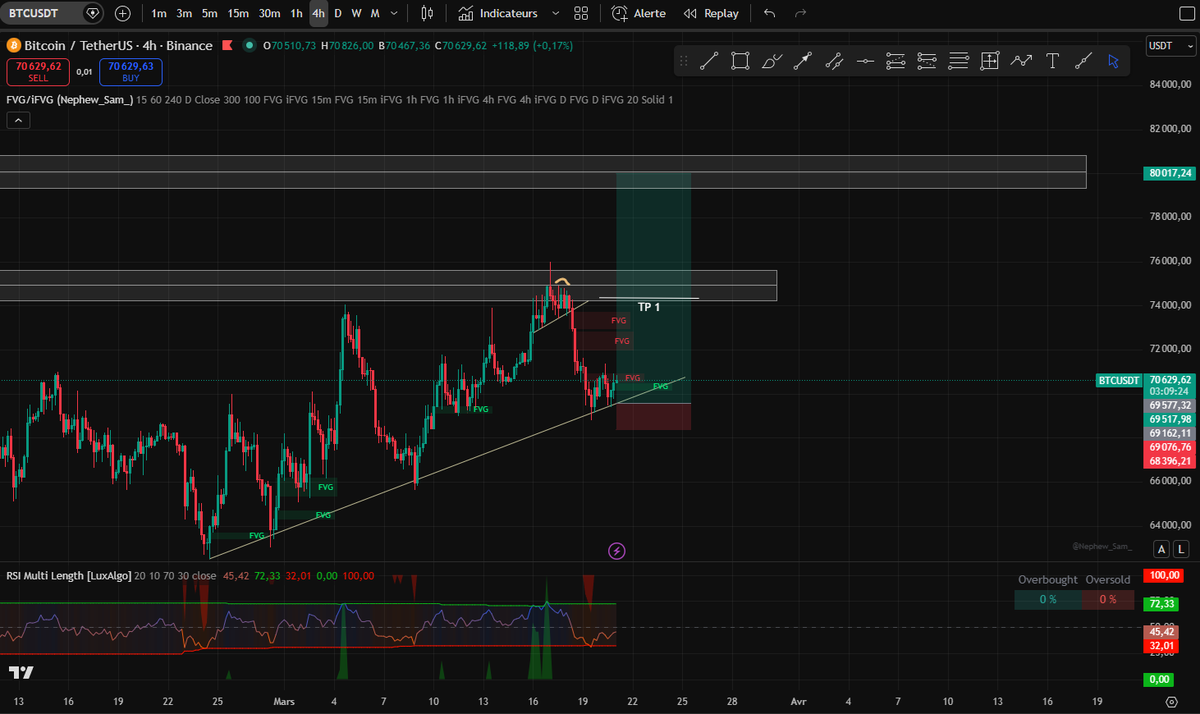Toggle logarithmic scale with L button
This screenshot has width=1200, height=714.
click(x=1181, y=549)
